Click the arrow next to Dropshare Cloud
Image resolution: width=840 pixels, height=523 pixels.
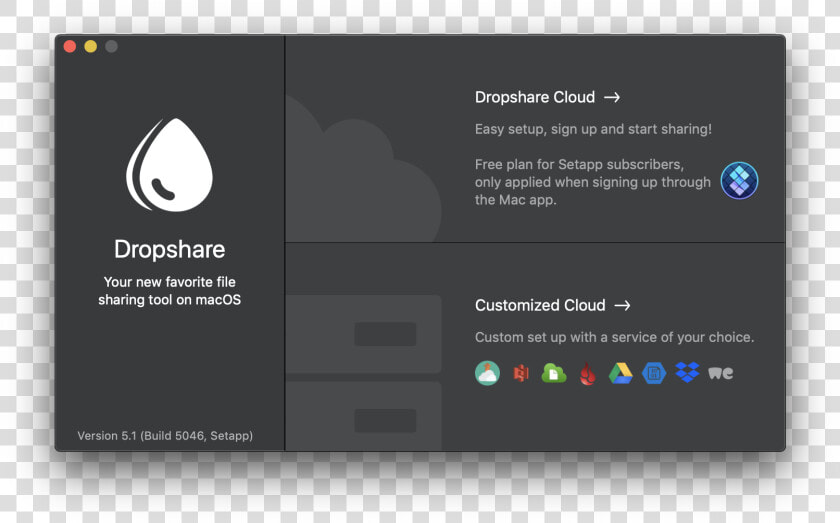(612, 97)
